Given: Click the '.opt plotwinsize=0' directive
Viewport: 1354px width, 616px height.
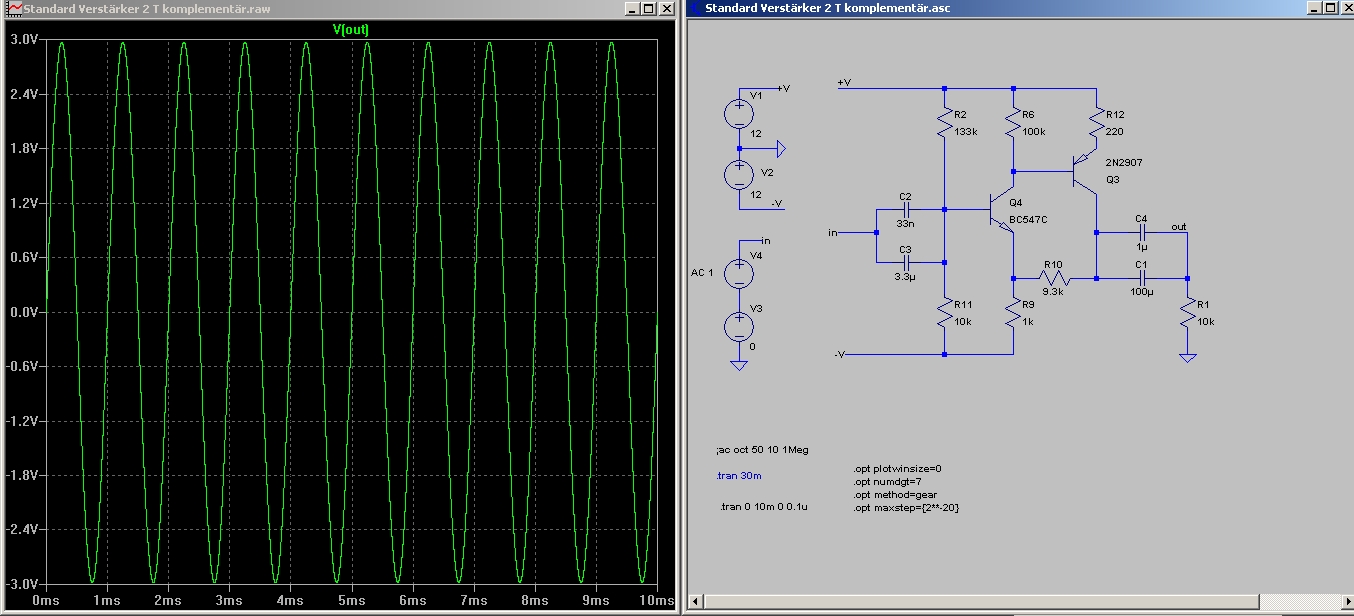Looking at the screenshot, I should pos(897,468).
